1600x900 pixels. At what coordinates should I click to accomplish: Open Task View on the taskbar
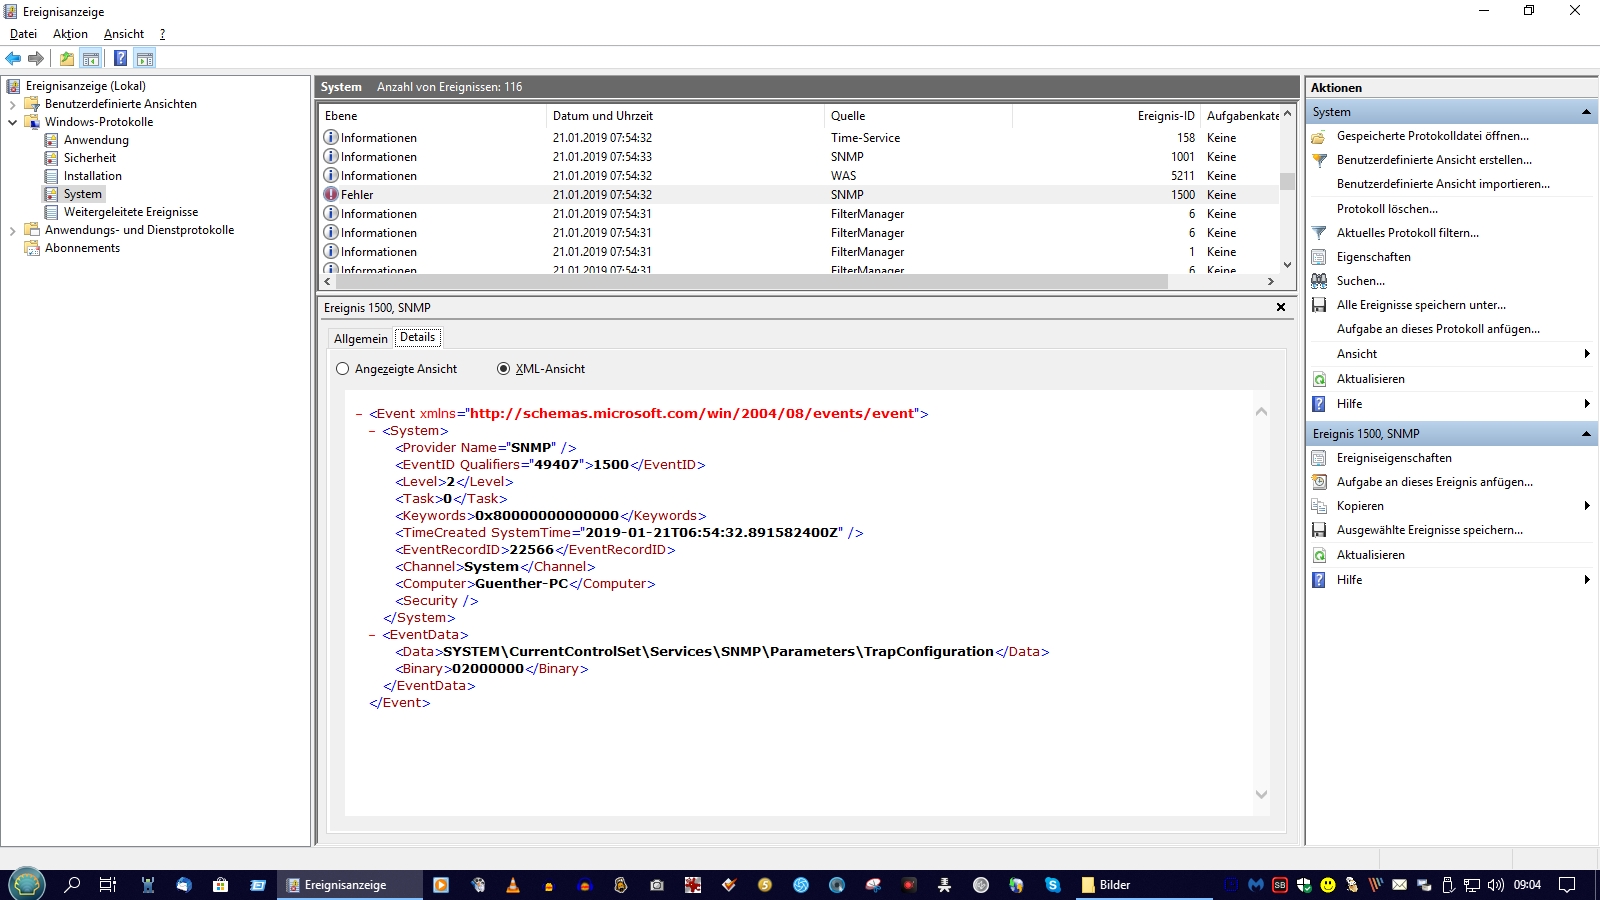pos(108,885)
